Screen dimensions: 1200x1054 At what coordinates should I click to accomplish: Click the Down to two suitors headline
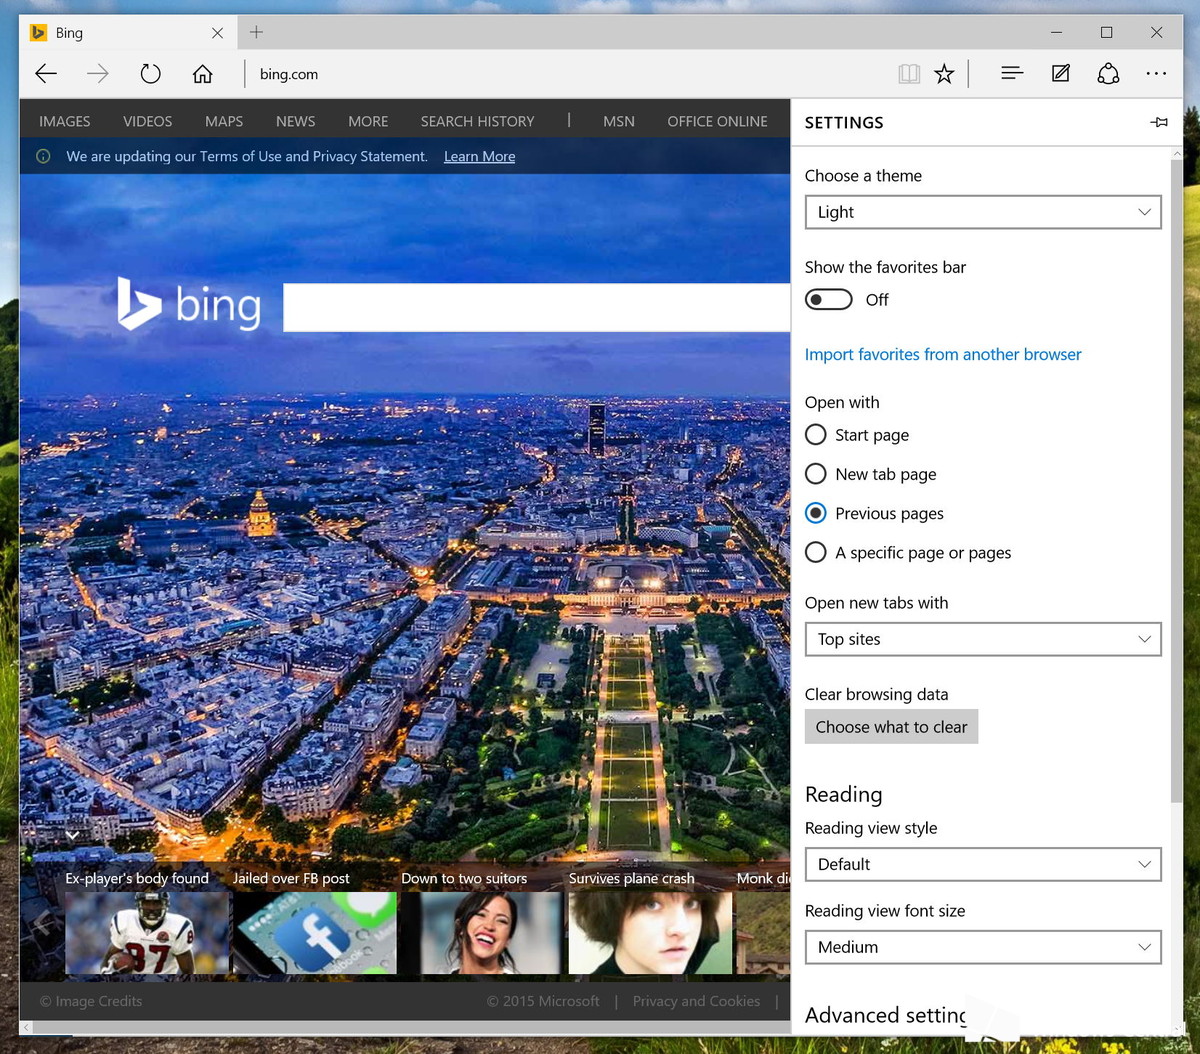point(464,878)
